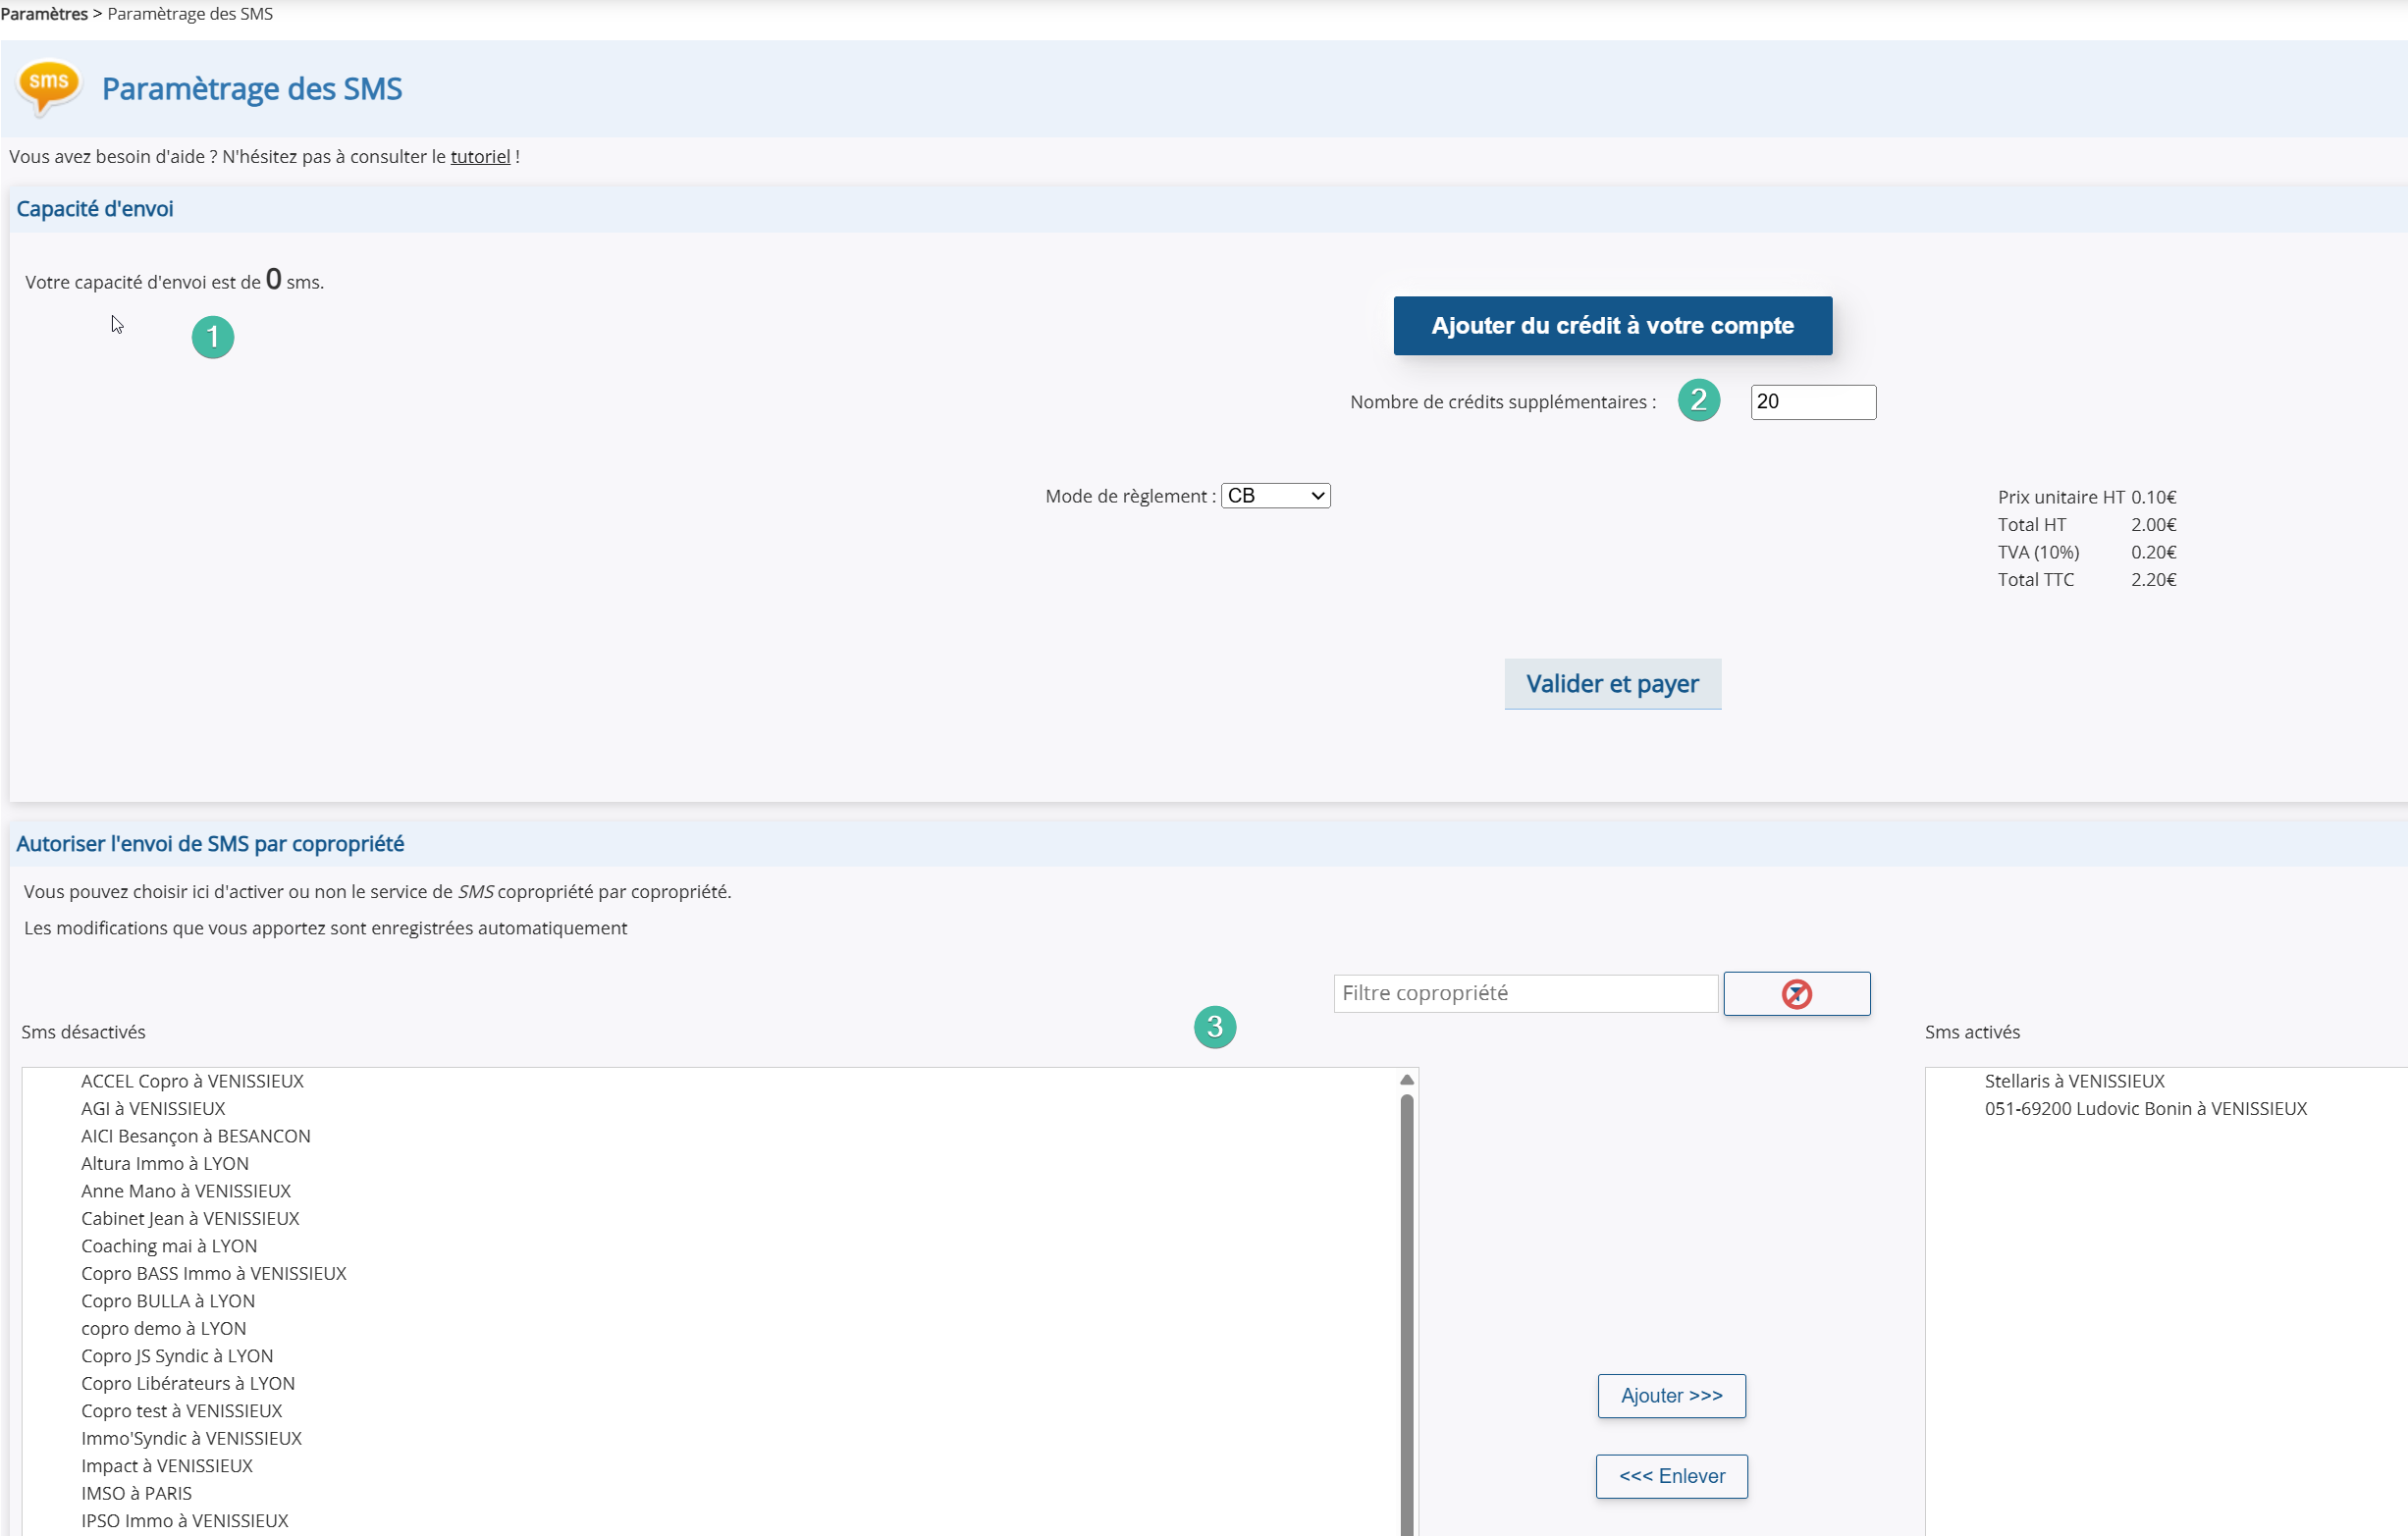
Task: Click the Total TTC 2.20€ value
Action: [2152, 579]
